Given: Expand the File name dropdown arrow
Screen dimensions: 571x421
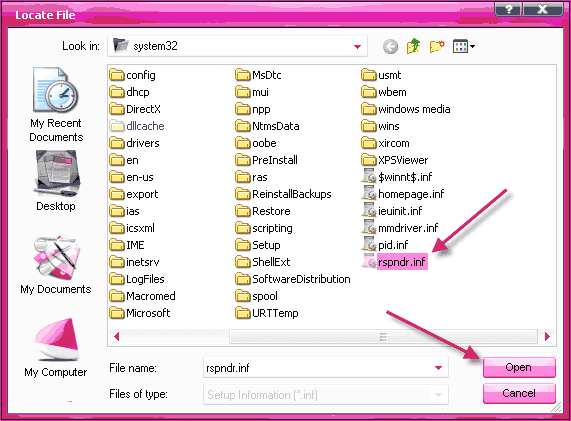Looking at the screenshot, I should [439, 368].
